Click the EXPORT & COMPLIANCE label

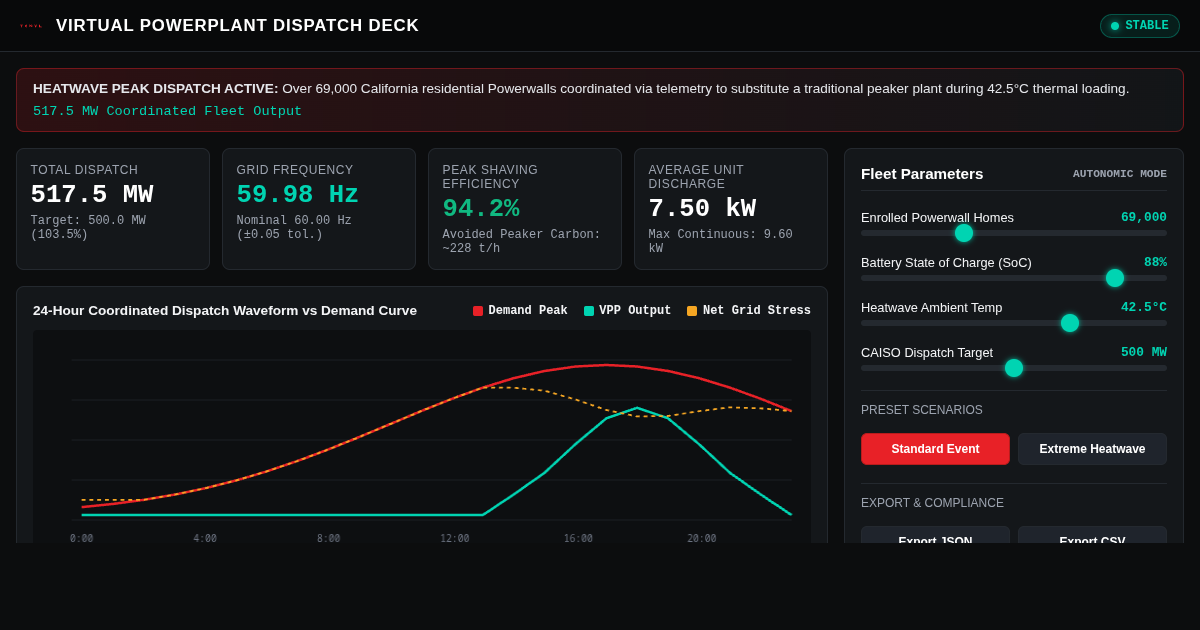tap(932, 503)
